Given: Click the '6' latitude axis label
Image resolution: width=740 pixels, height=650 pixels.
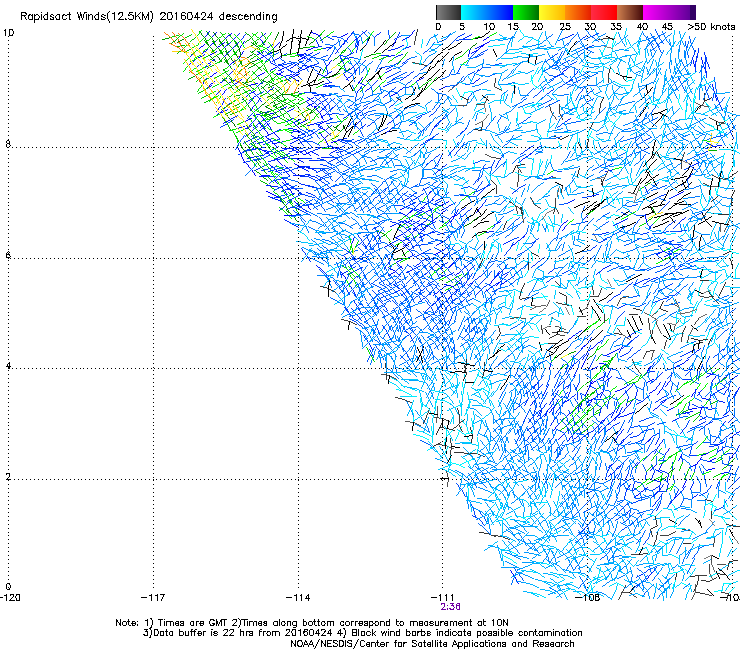Looking at the screenshot, I should coord(8,255).
